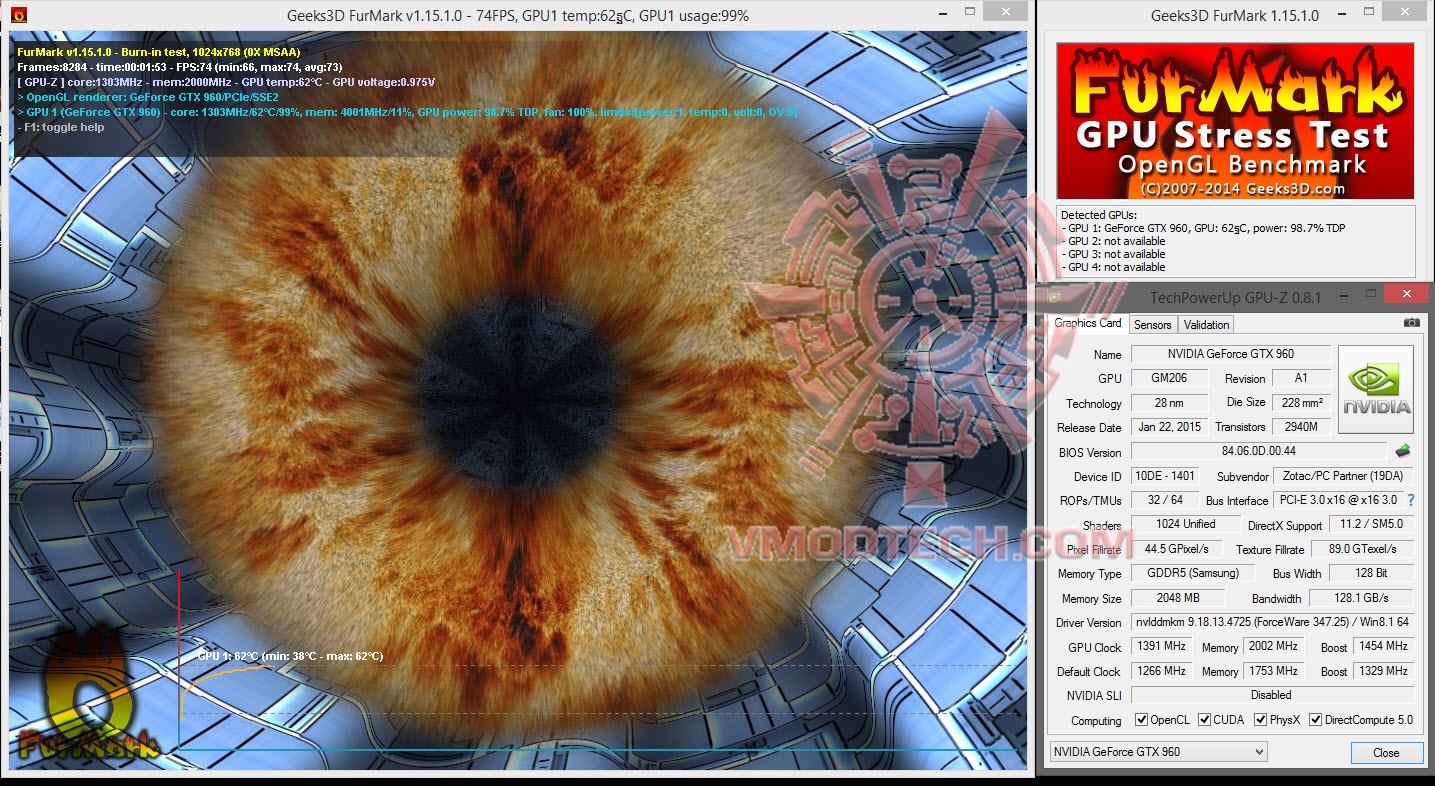Screen dimensions: 1435x786
Task: Click the 'GPU 1: 62°C' temperature graph label
Action: [290, 656]
